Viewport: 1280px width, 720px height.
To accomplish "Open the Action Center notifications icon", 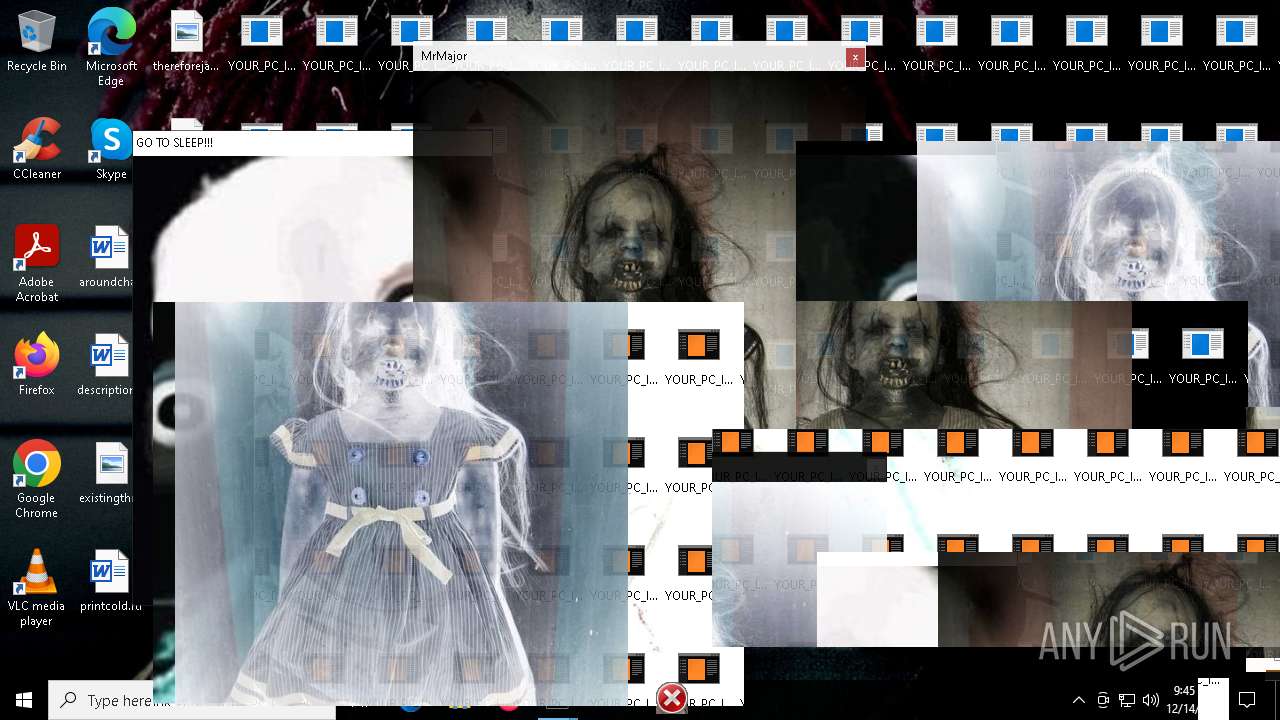I will click(1247, 700).
